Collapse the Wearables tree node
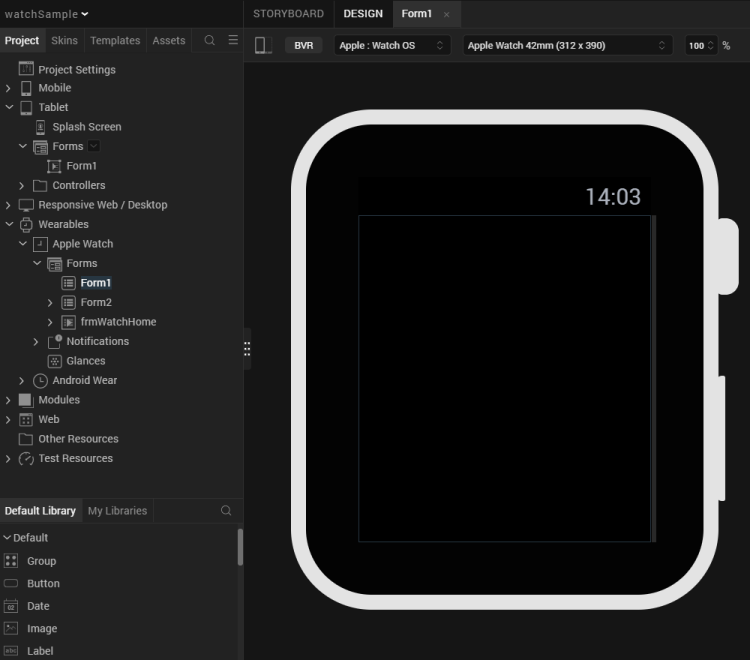Image resolution: width=750 pixels, height=660 pixels. (x=8, y=225)
